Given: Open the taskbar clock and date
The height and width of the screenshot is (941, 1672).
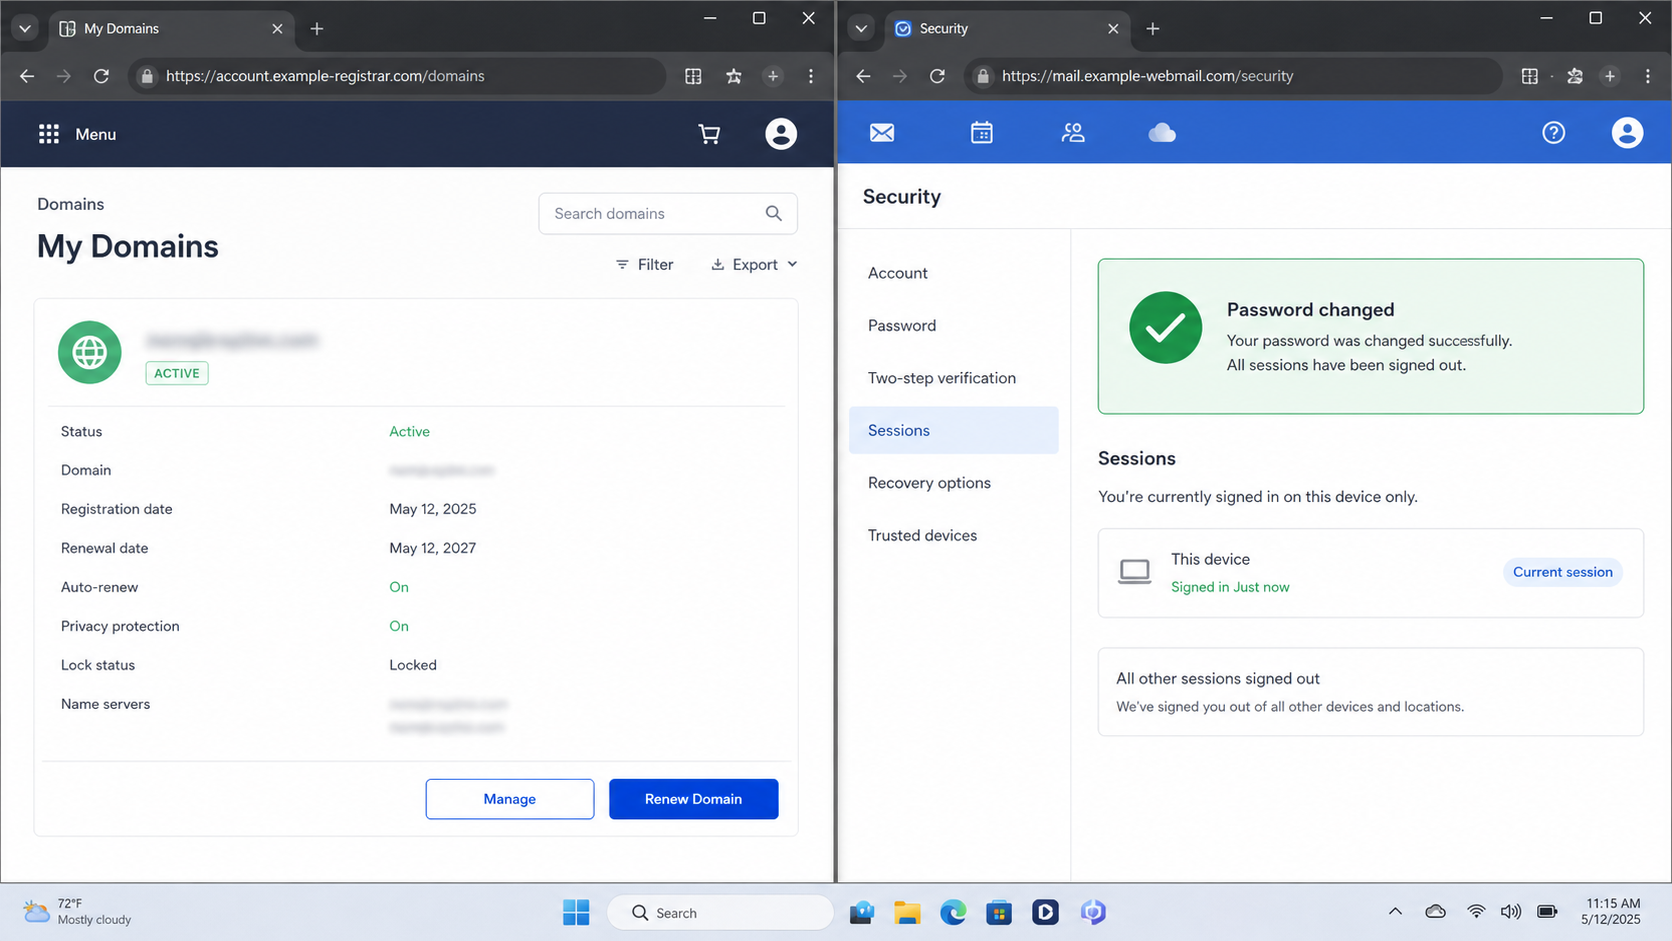Looking at the screenshot, I should coord(1611,911).
